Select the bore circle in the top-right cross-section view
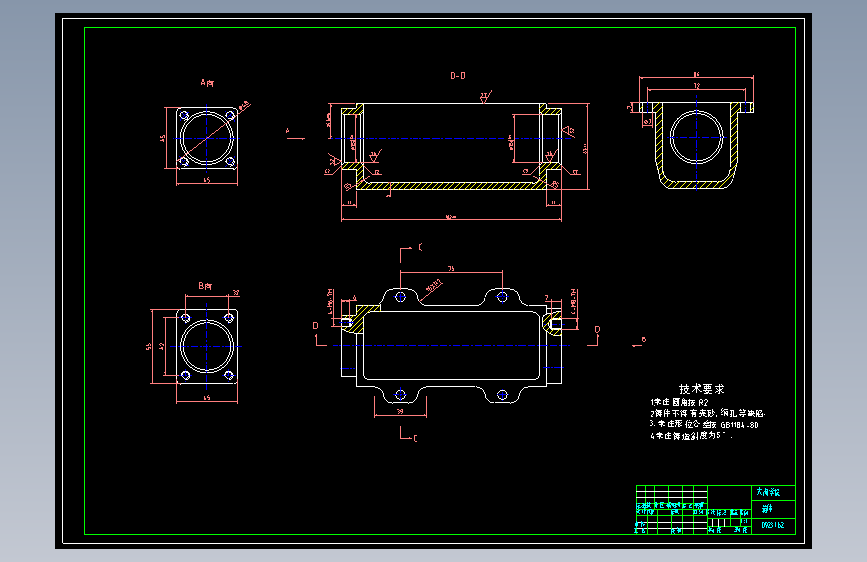This screenshot has height=562, width=867. [696, 137]
